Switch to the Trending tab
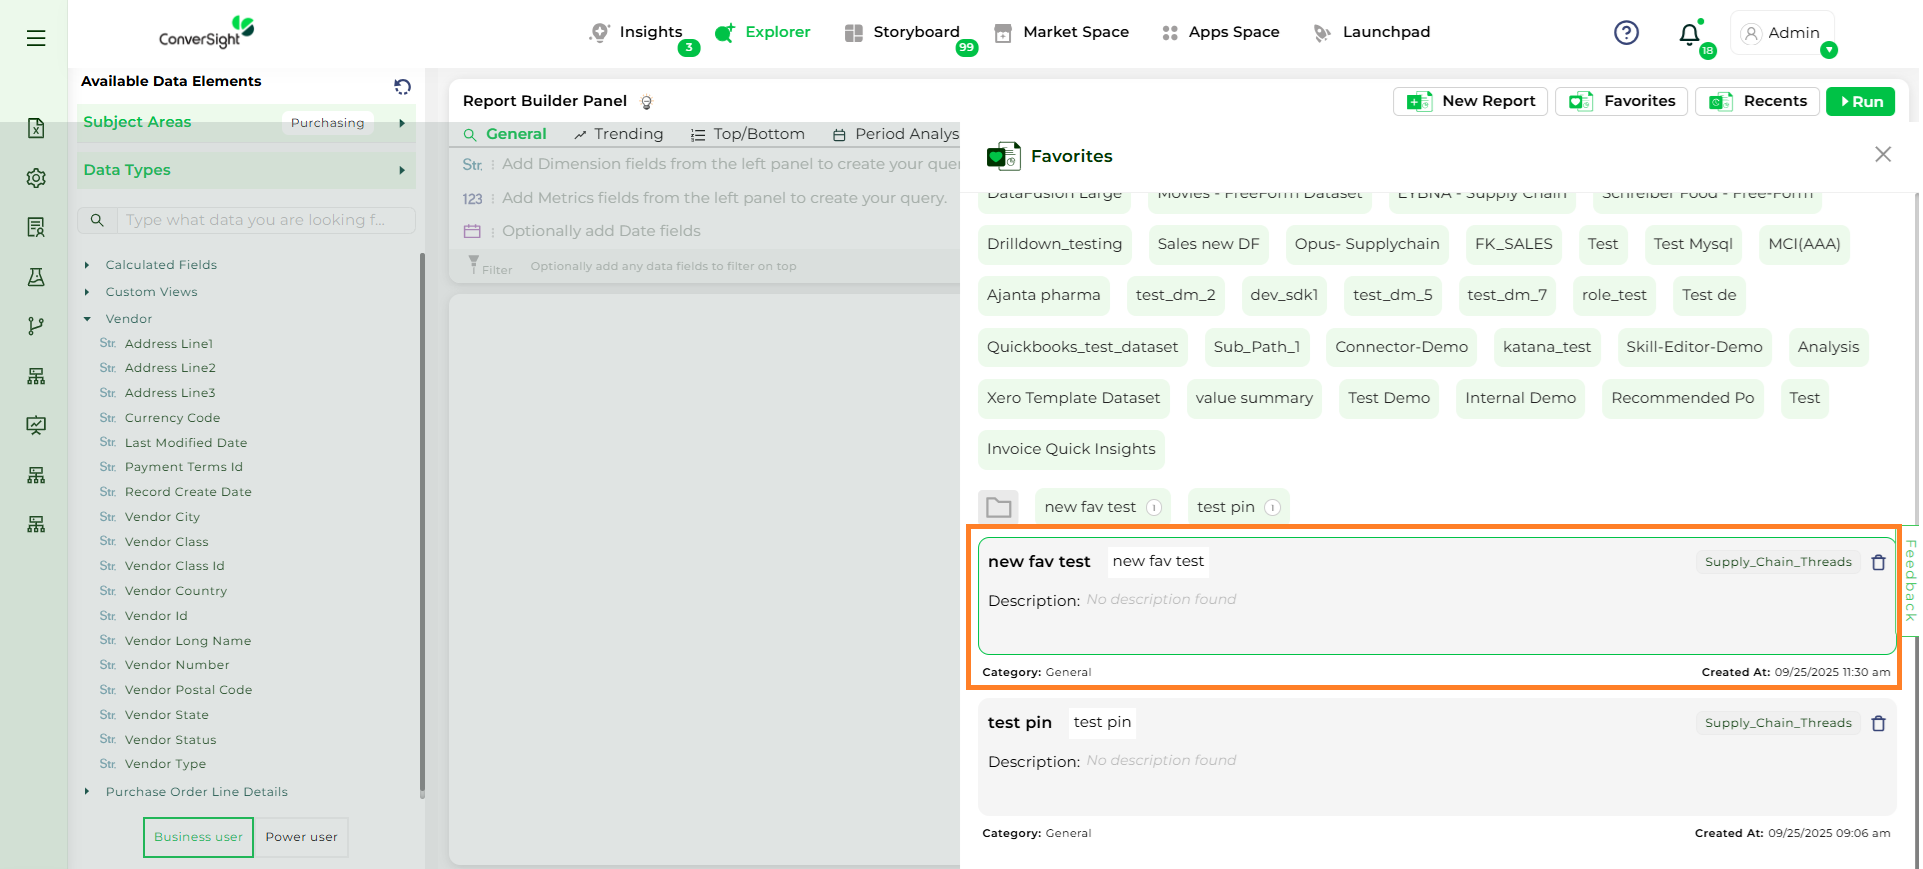Image resolution: width=1923 pixels, height=869 pixels. coord(618,134)
